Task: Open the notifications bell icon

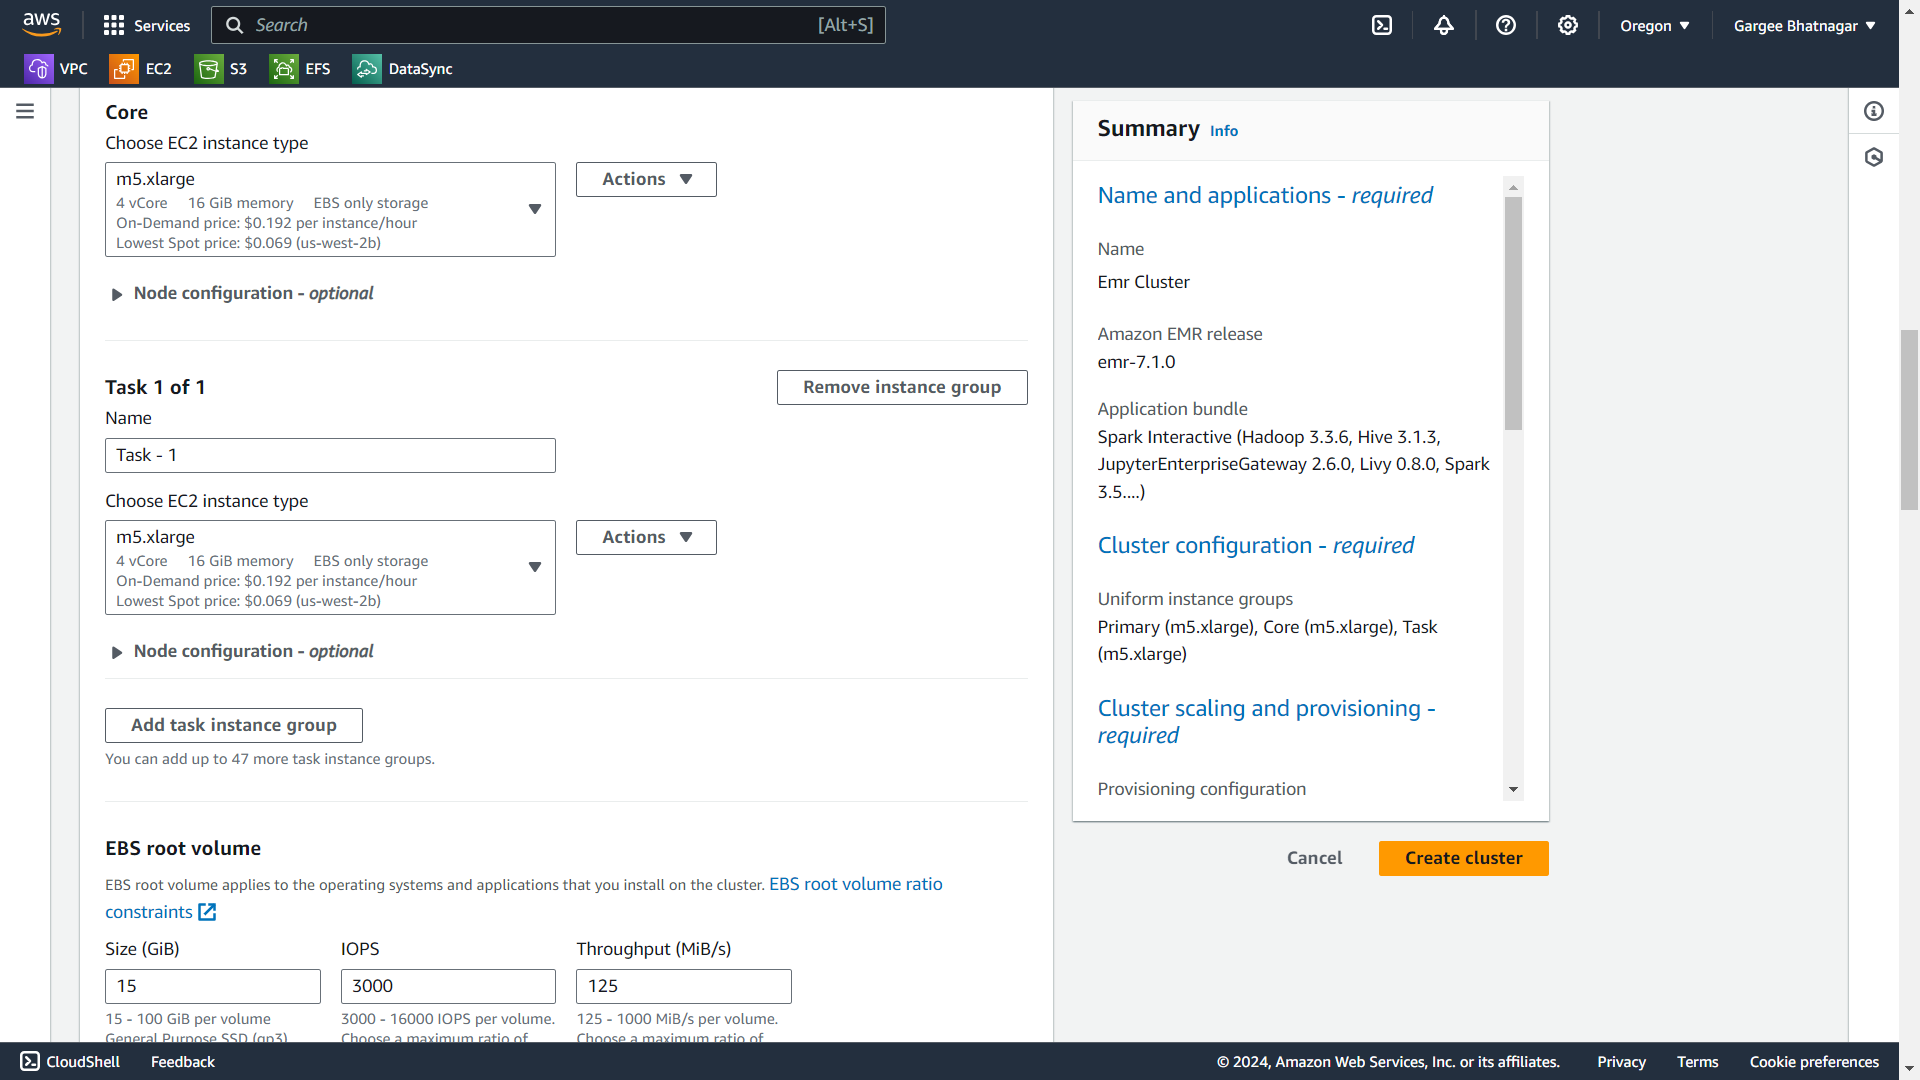Action: pos(1444,26)
